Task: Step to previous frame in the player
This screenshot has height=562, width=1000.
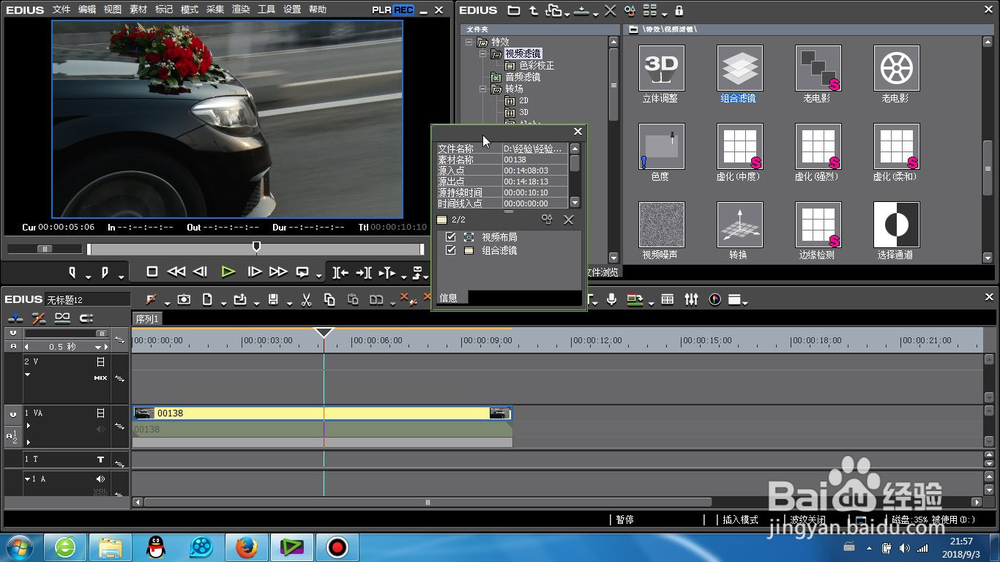Action: pos(200,272)
